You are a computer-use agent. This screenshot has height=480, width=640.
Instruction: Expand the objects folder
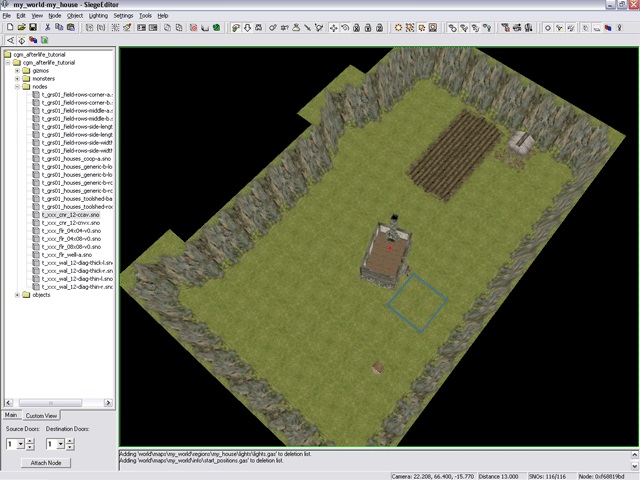[x=17, y=295]
